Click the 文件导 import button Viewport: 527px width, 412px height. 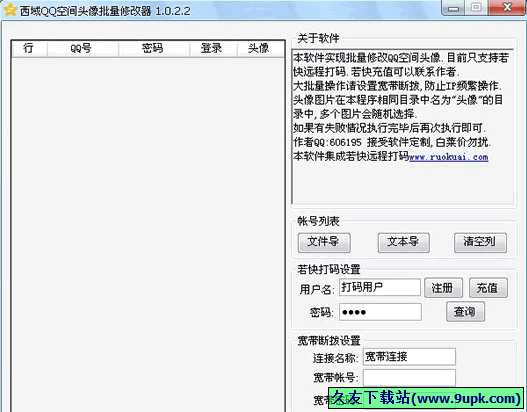tap(324, 242)
